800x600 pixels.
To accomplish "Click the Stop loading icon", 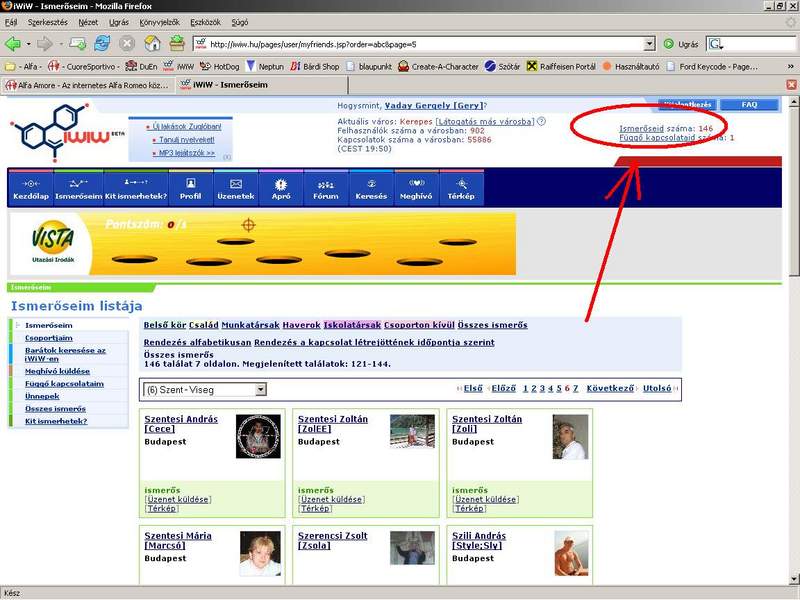I will coord(127,44).
